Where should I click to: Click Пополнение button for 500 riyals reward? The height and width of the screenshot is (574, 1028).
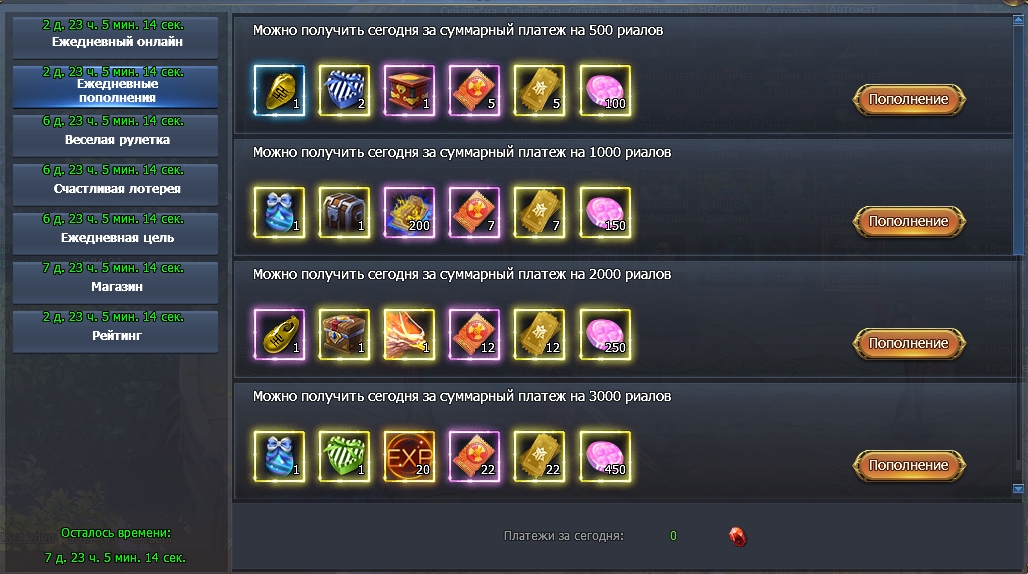[x=909, y=100]
